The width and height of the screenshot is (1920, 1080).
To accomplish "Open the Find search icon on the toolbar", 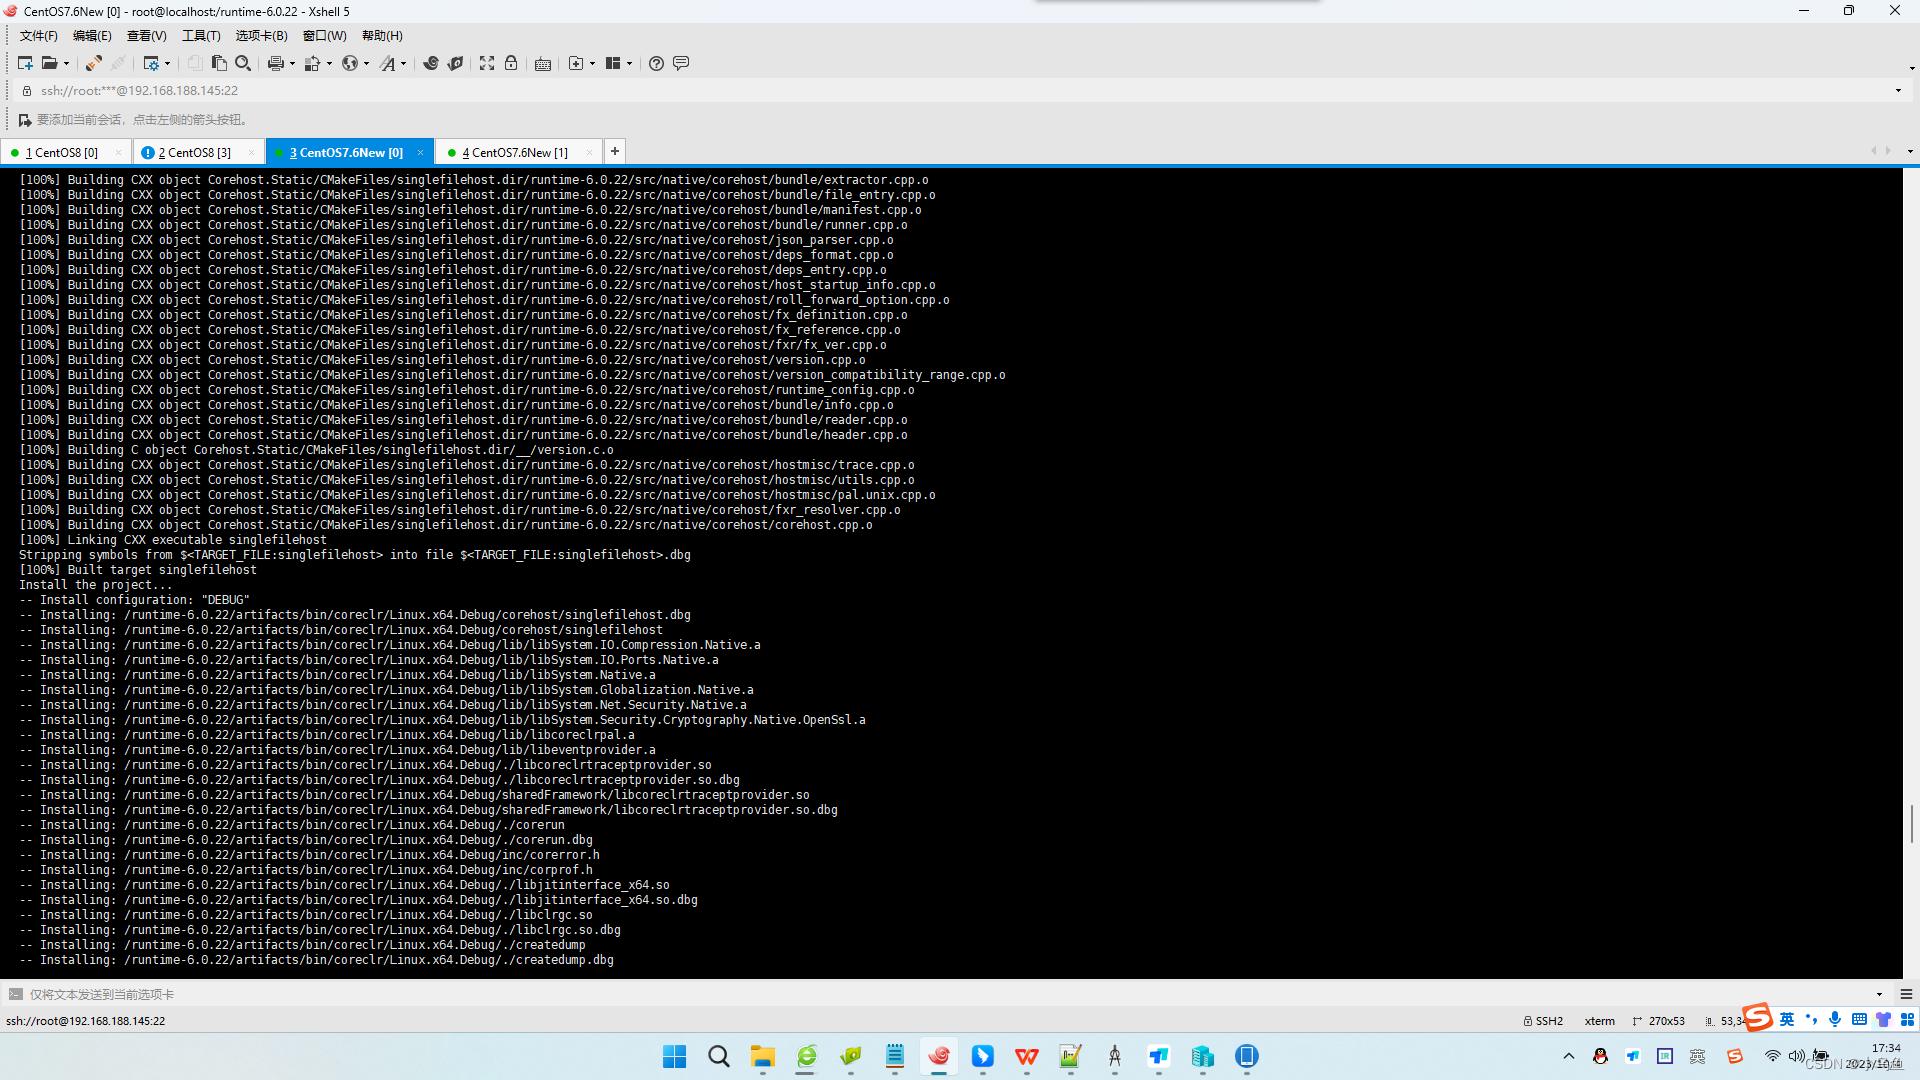I will (x=243, y=63).
